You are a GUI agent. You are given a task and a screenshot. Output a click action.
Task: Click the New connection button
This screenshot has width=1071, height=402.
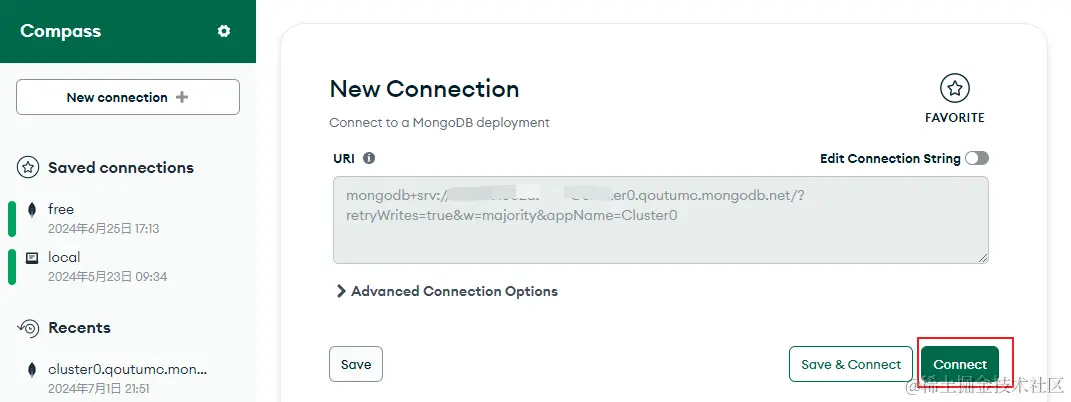click(x=128, y=97)
